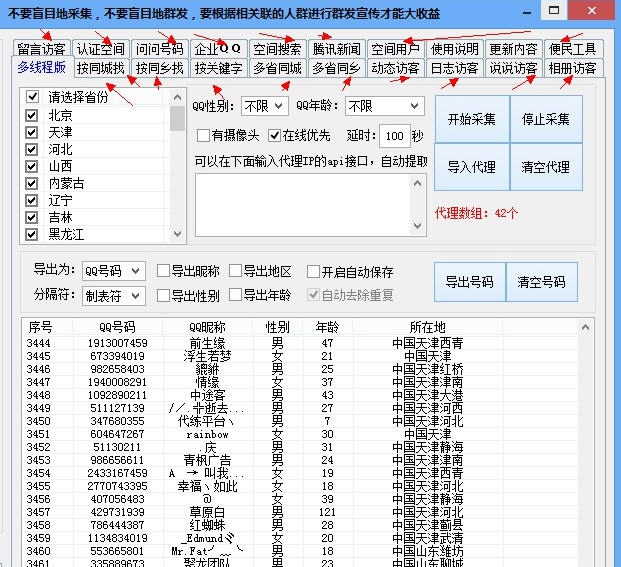
Task: Select row 3457 草原白
Action: [300, 512]
